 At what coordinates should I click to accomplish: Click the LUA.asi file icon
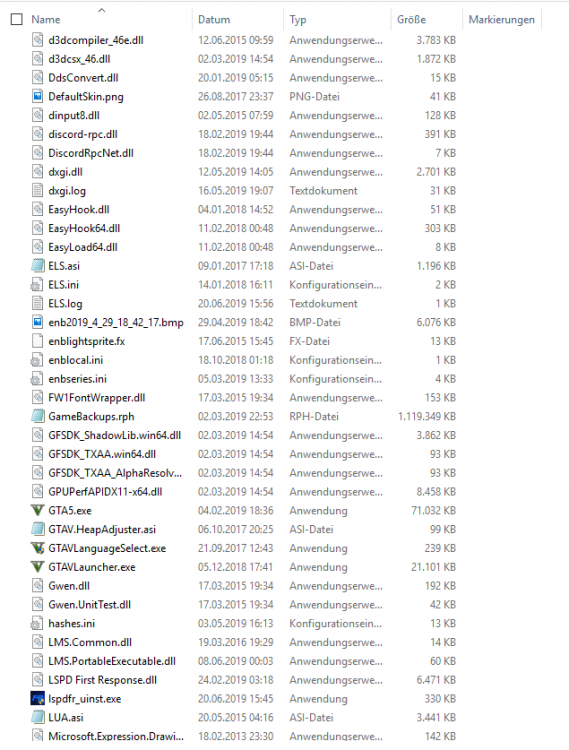37,717
